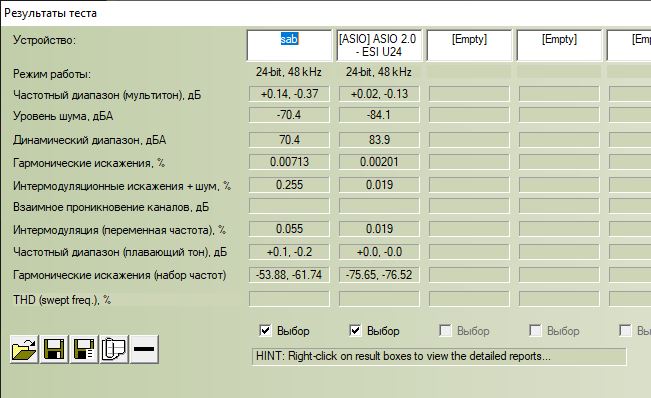The width and height of the screenshot is (651, 398).
Task: Click the Взаимное проникновение каналов label
Action: 111,207
